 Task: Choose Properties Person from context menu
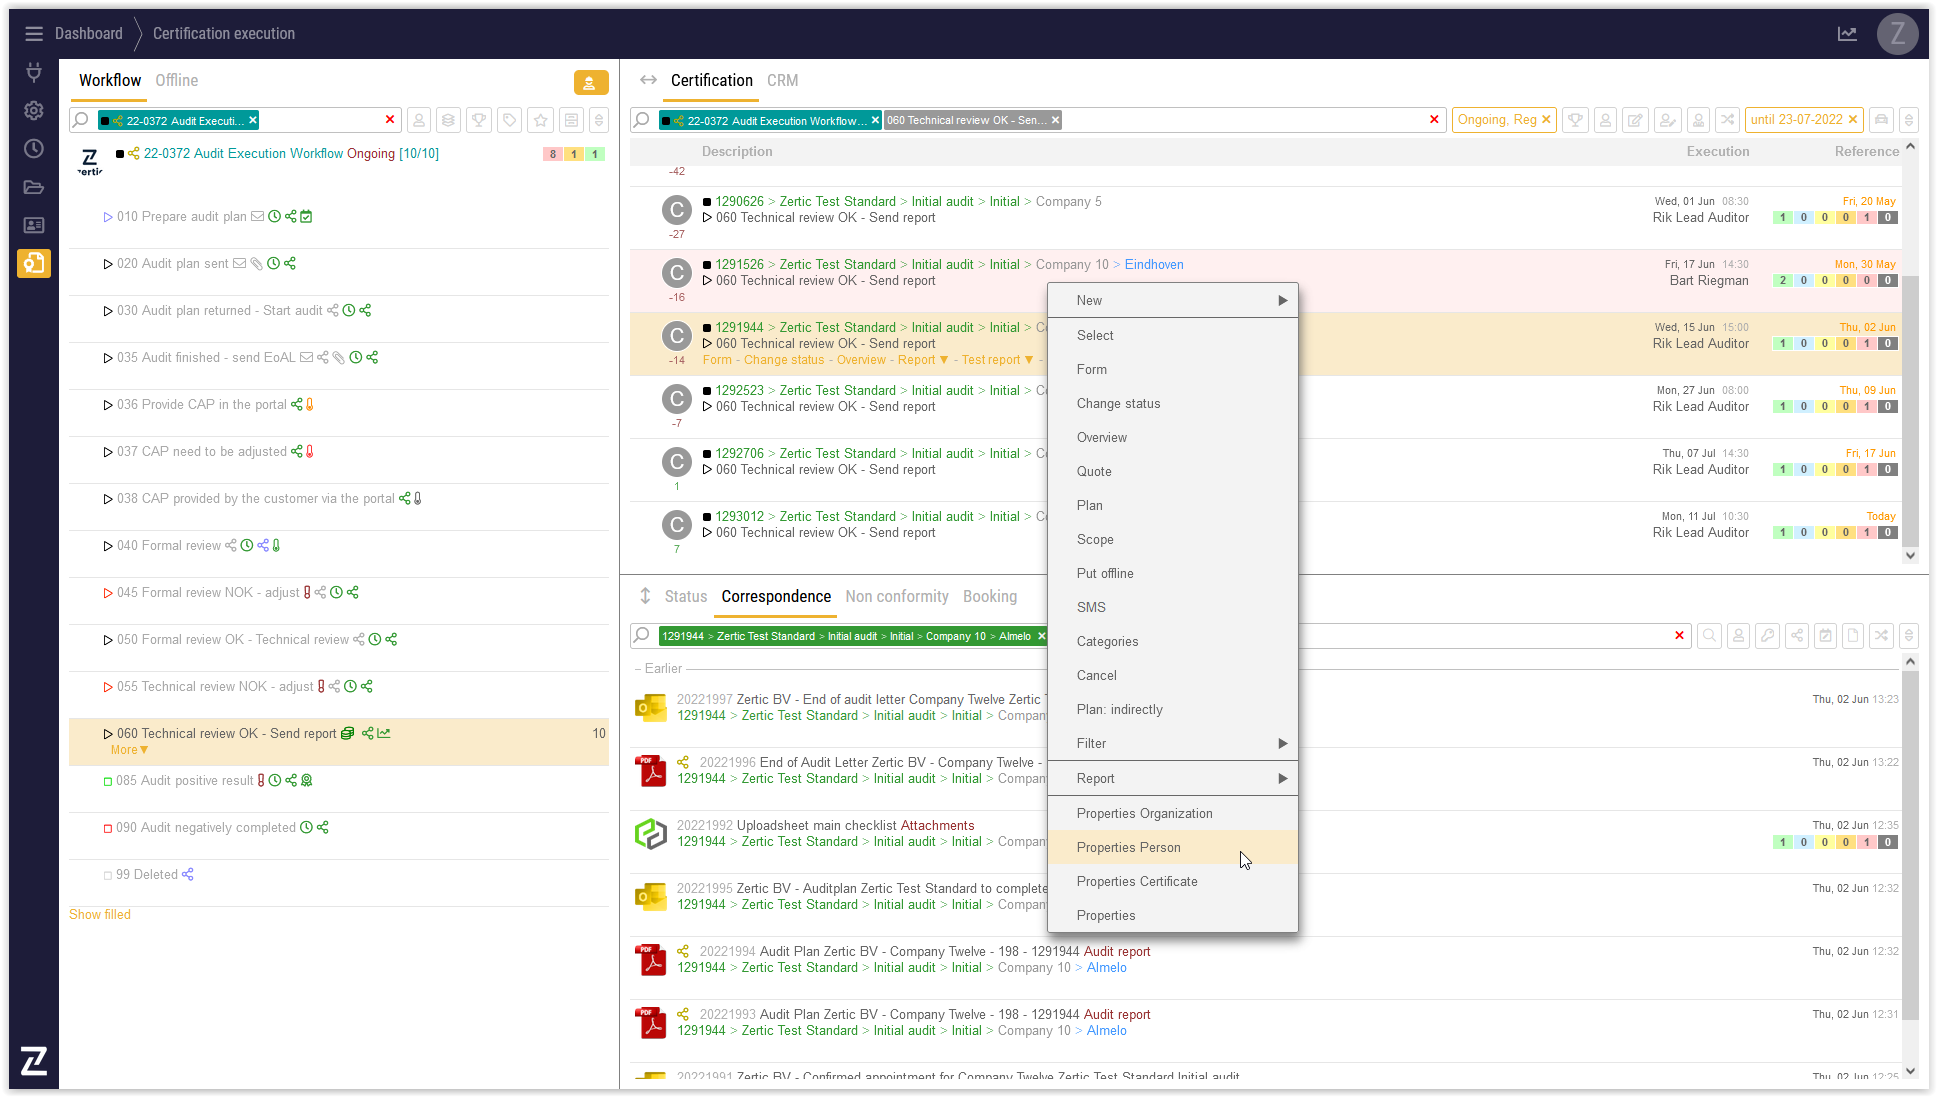pos(1128,847)
